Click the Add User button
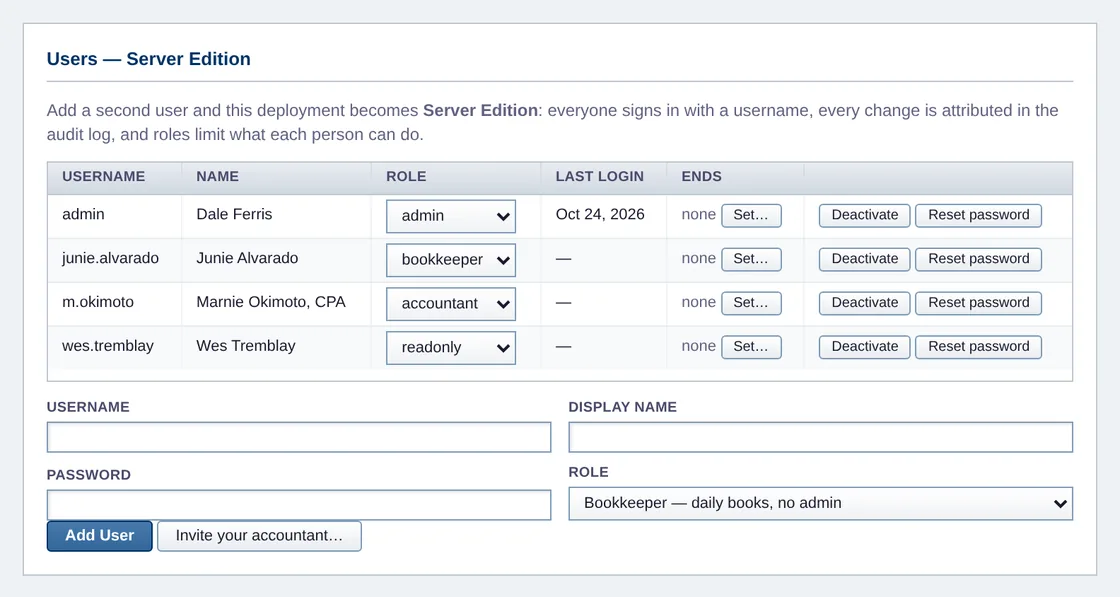Viewport: 1120px width, 597px height. 99,536
